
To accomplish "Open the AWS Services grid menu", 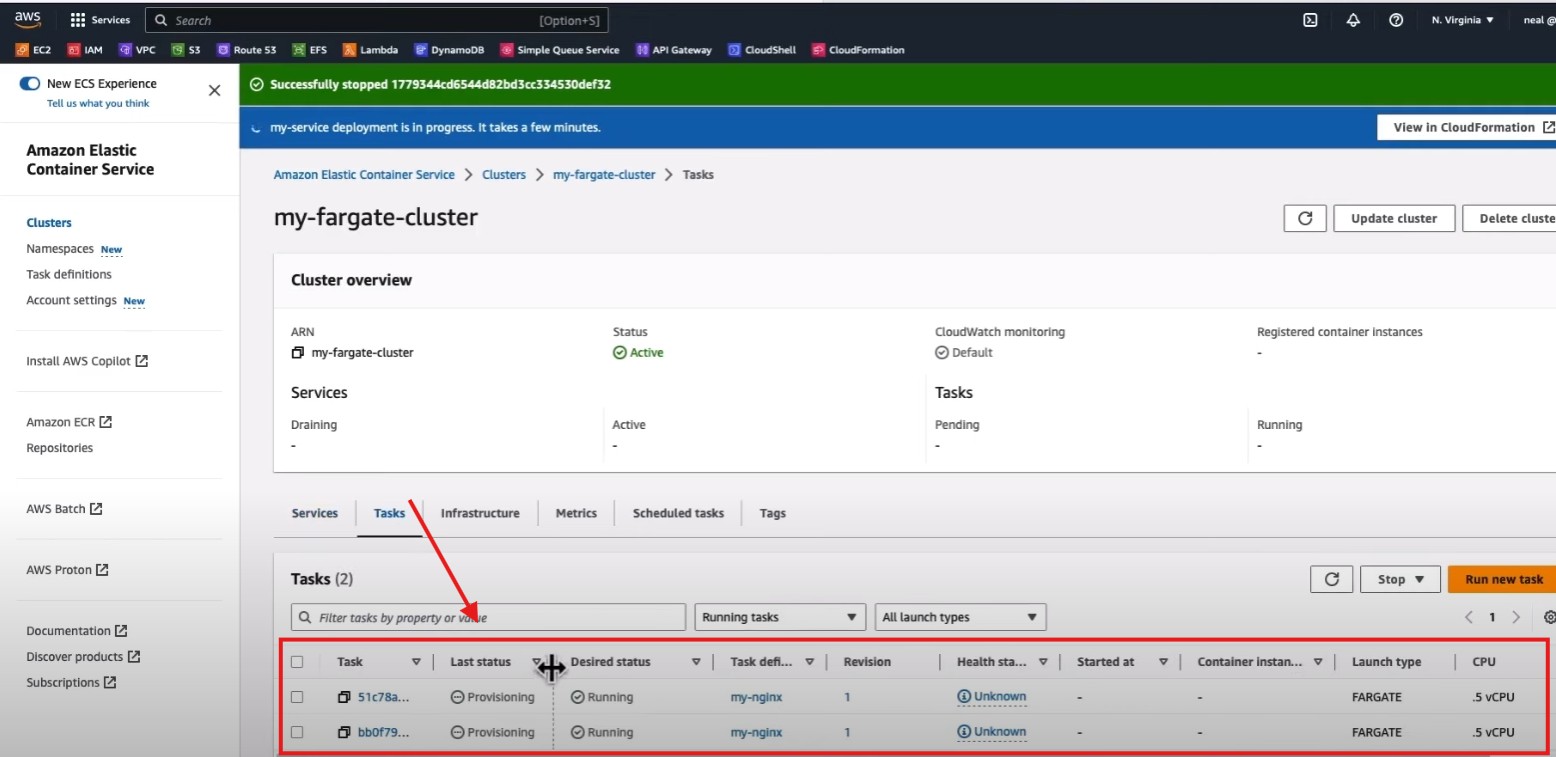I will (100, 20).
